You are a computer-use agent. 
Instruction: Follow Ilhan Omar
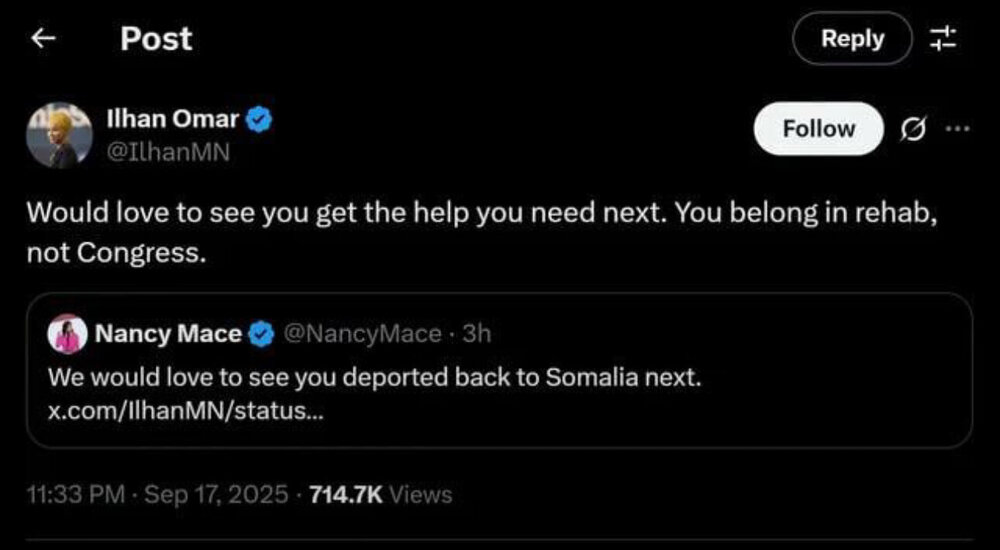[x=818, y=129]
